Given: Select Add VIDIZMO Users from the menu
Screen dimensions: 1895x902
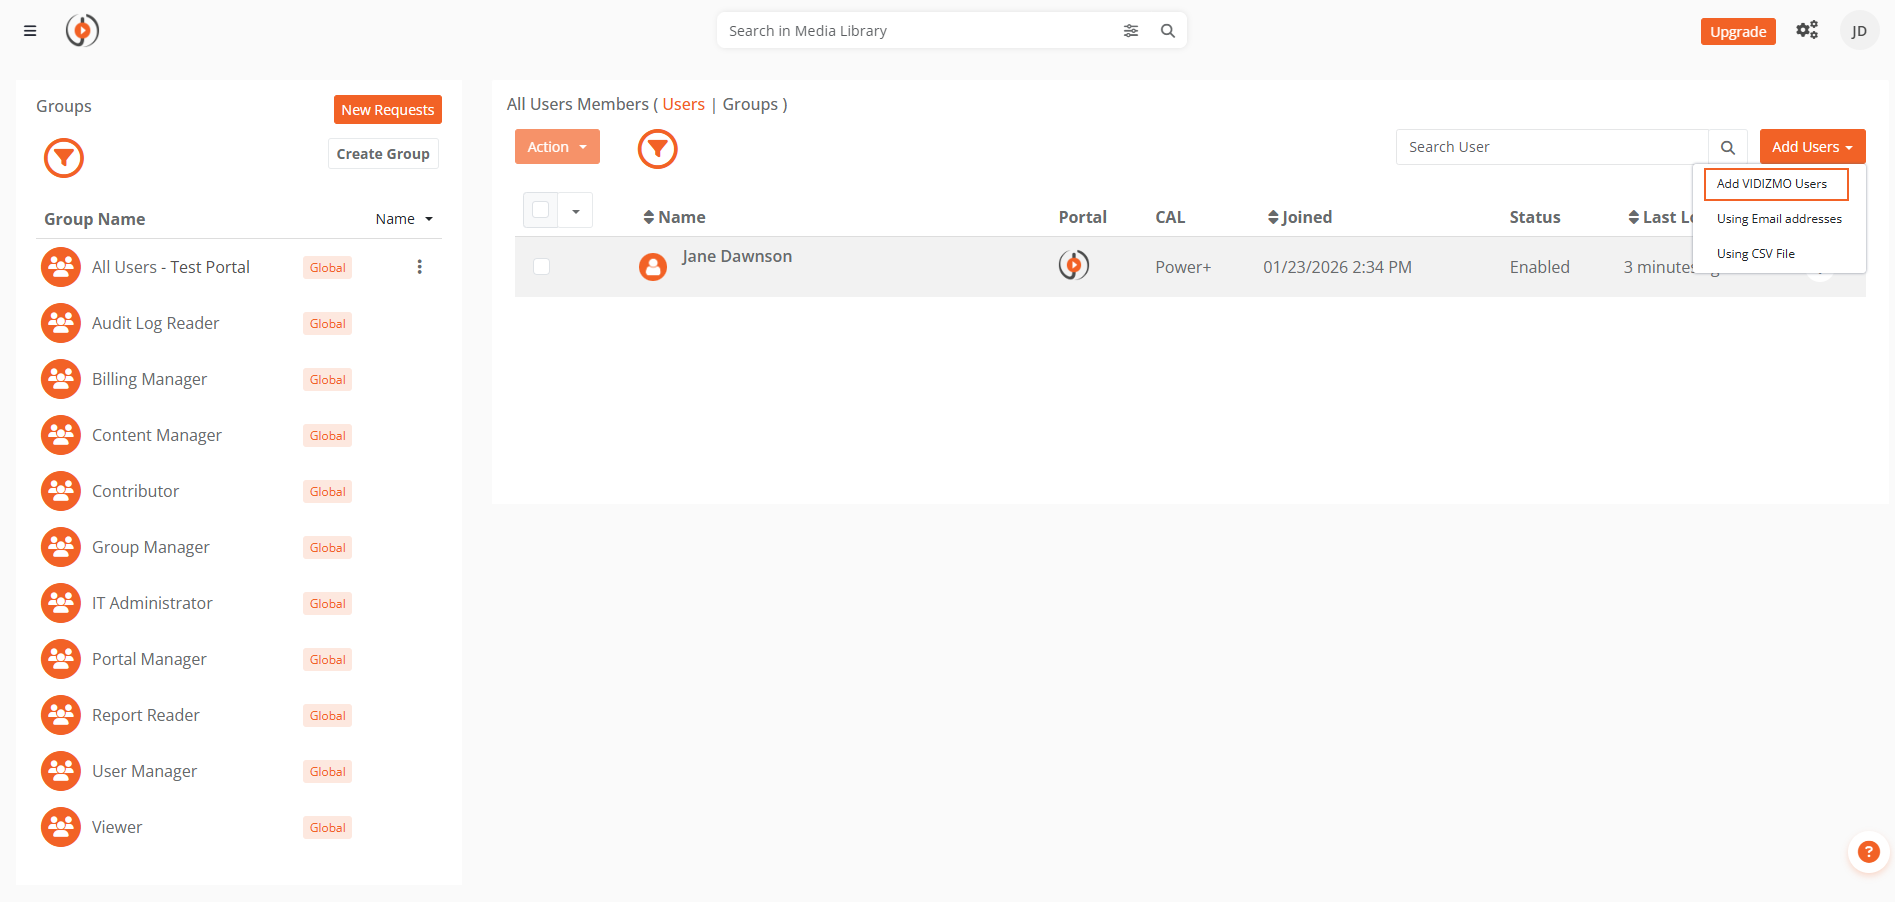Looking at the screenshot, I should (x=1774, y=183).
